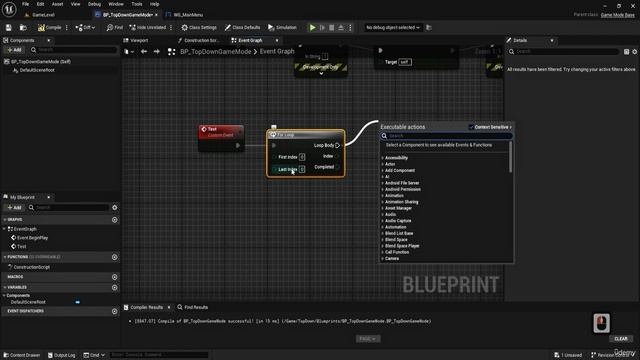Click BP_TopDownGameMode breadcrumb
Image resolution: width=640 pixels, height=360 pixels.
(216, 51)
